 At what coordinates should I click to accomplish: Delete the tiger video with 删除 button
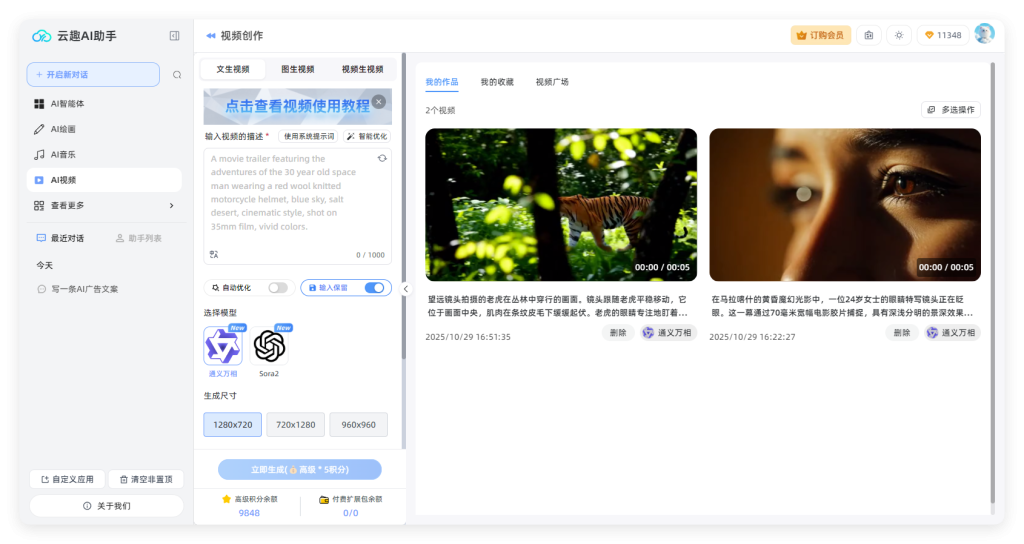pyautogui.click(x=618, y=333)
